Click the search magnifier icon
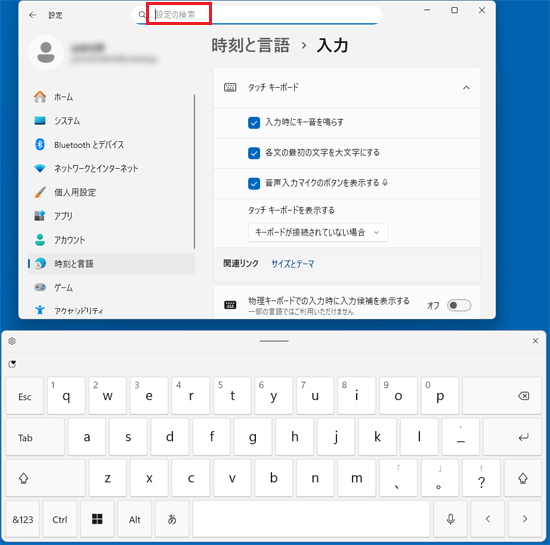This screenshot has width=550, height=545. click(x=142, y=15)
